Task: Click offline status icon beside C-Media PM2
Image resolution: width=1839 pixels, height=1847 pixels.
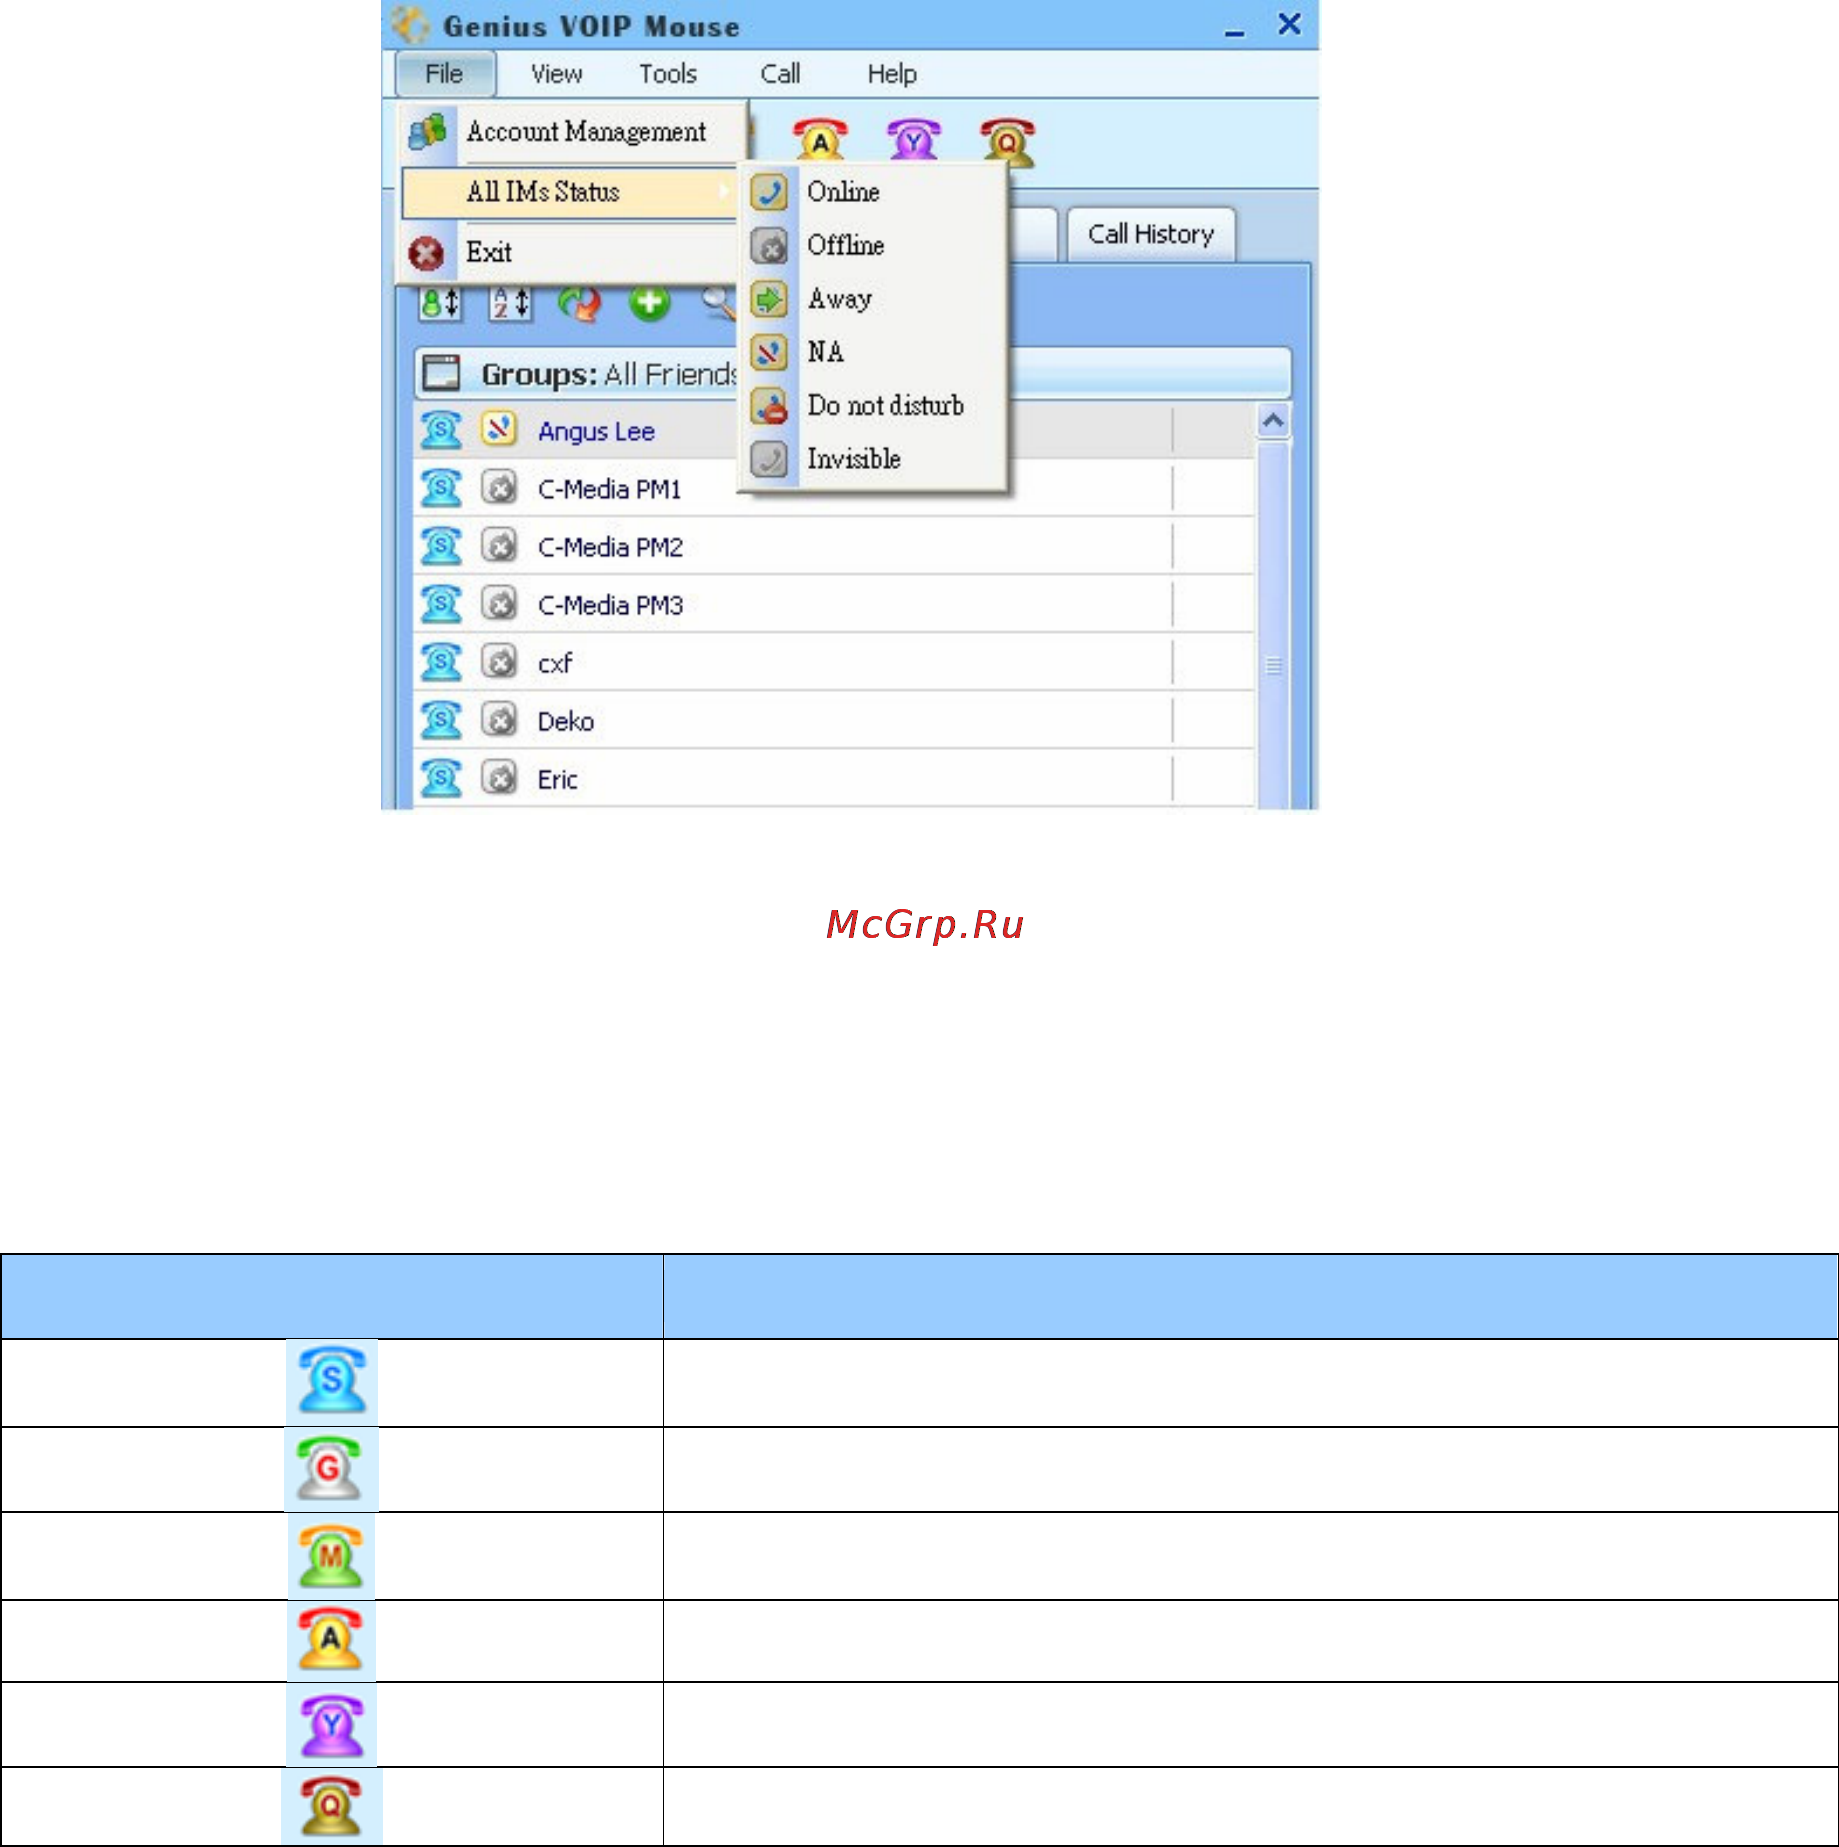Action: [499, 546]
